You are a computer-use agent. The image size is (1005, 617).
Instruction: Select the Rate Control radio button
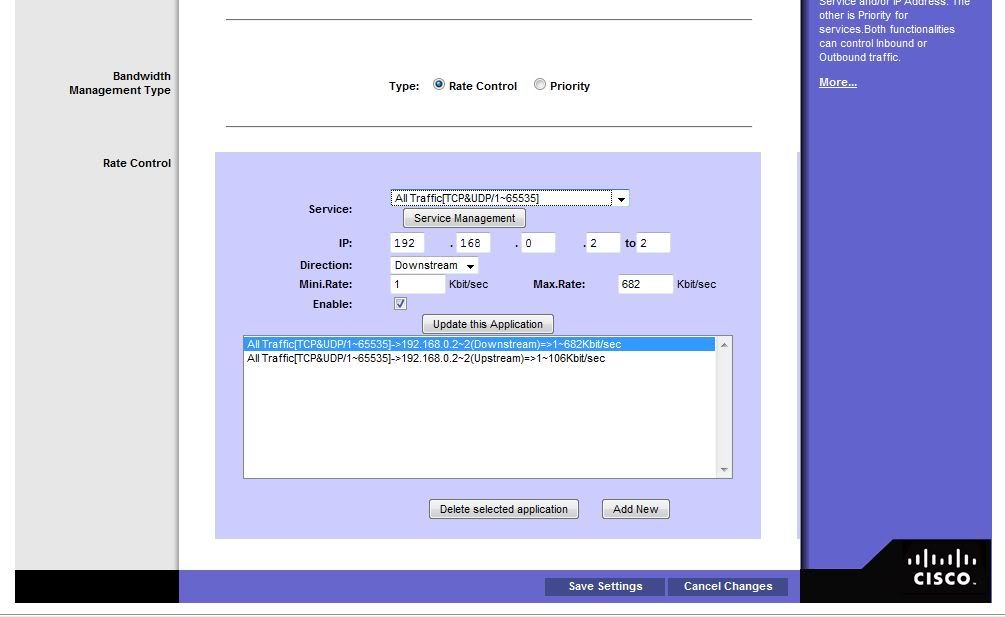click(x=439, y=85)
